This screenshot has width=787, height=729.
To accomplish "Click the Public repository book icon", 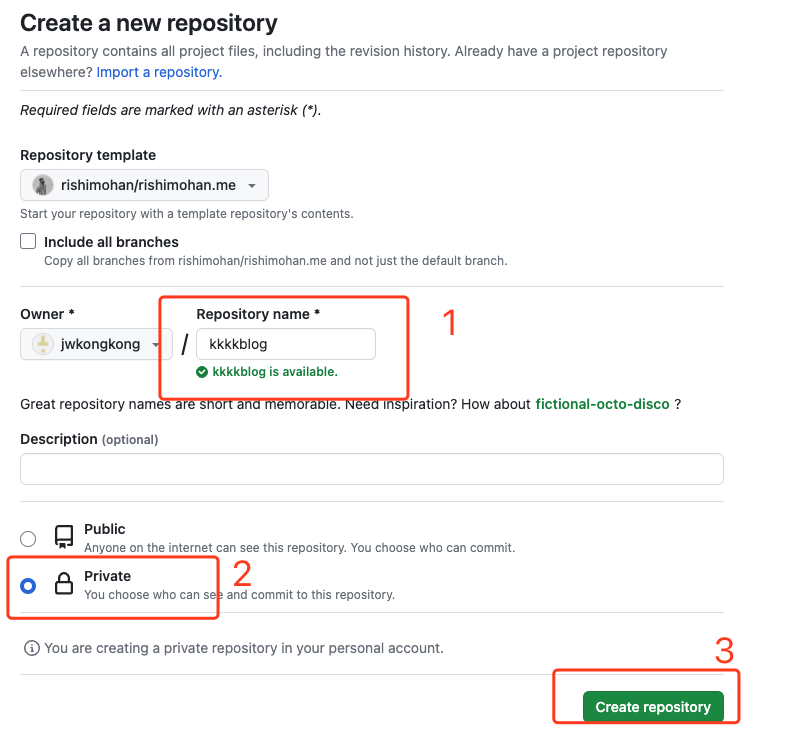I will click(x=64, y=537).
